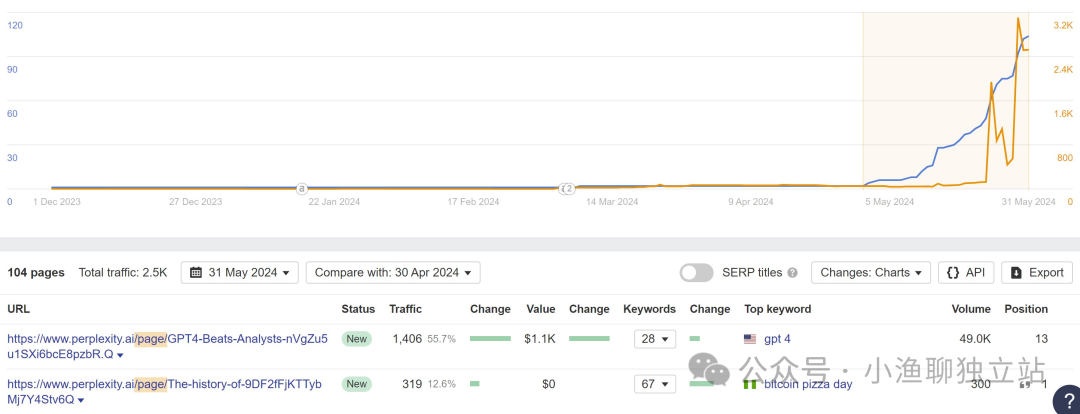Sort by the Status column header
This screenshot has width=1080, height=414.
click(358, 309)
